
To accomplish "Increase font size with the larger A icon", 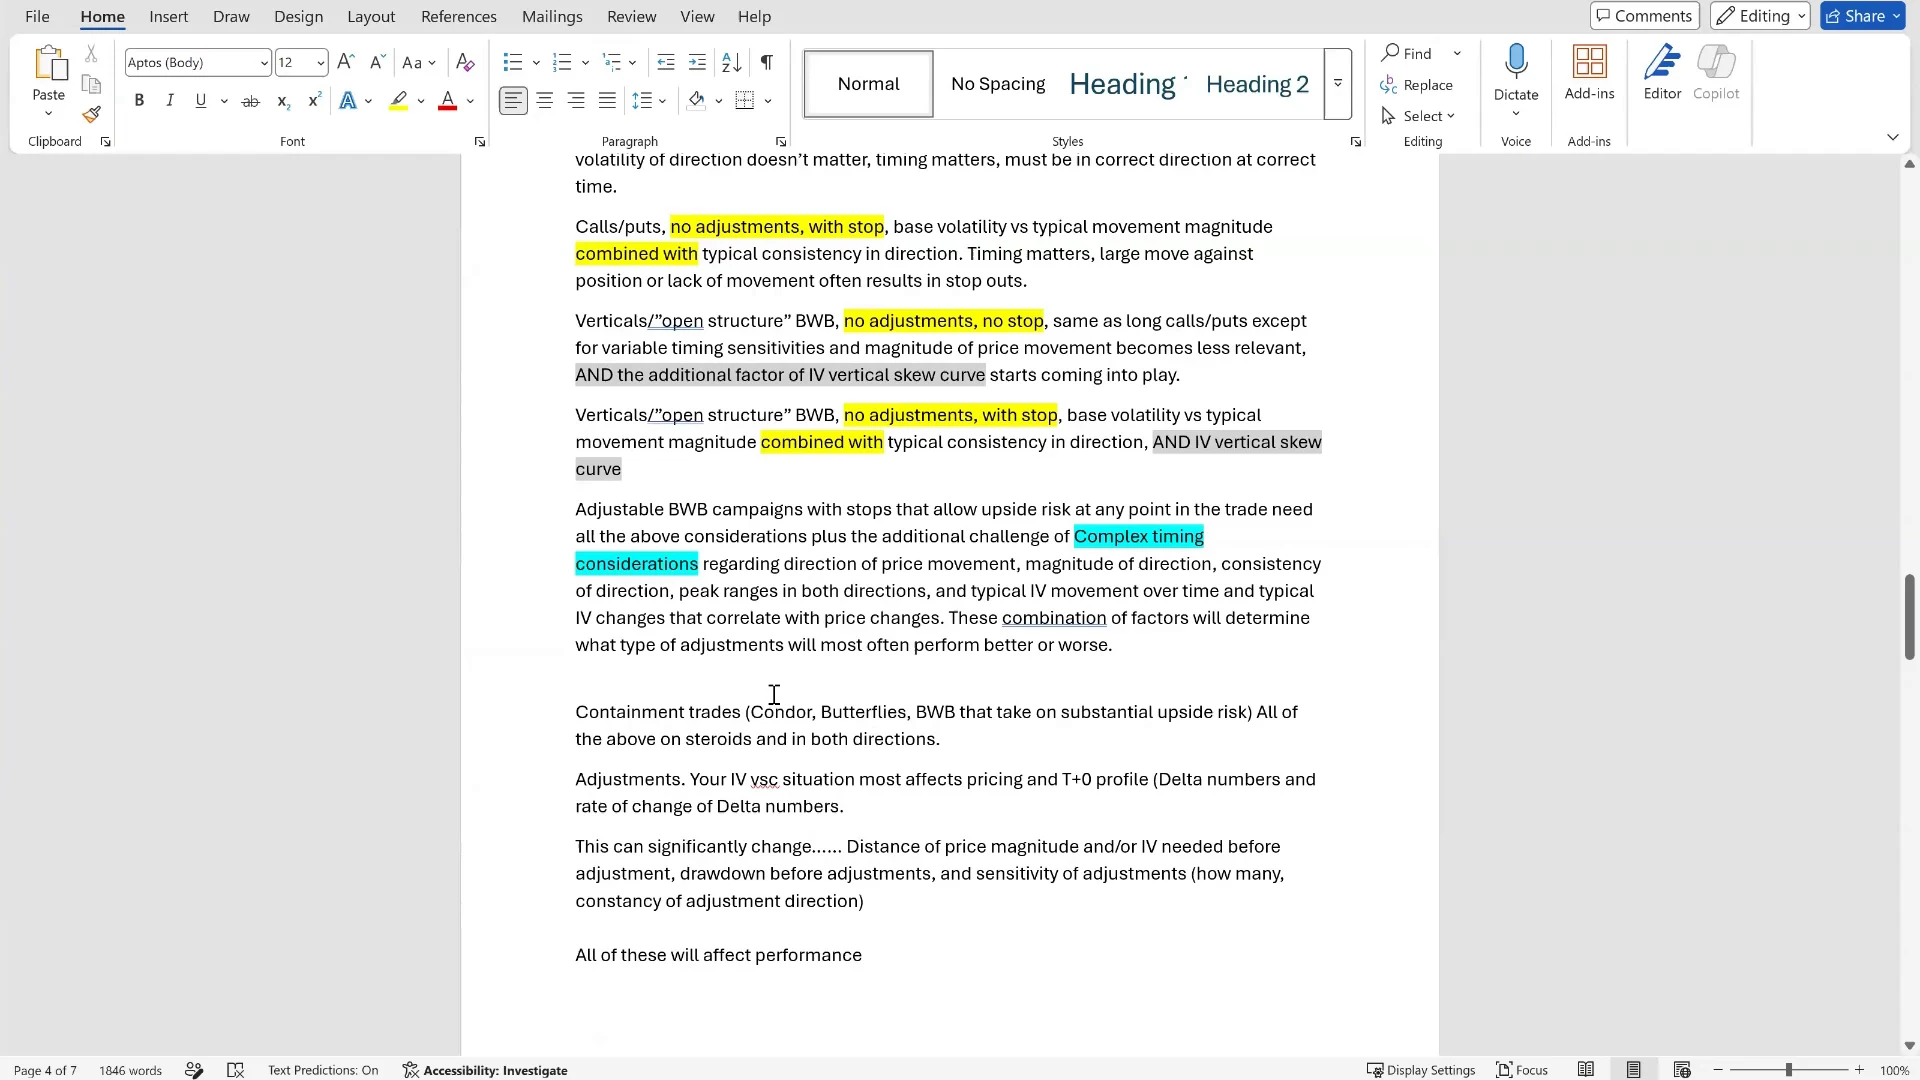I will coord(345,62).
